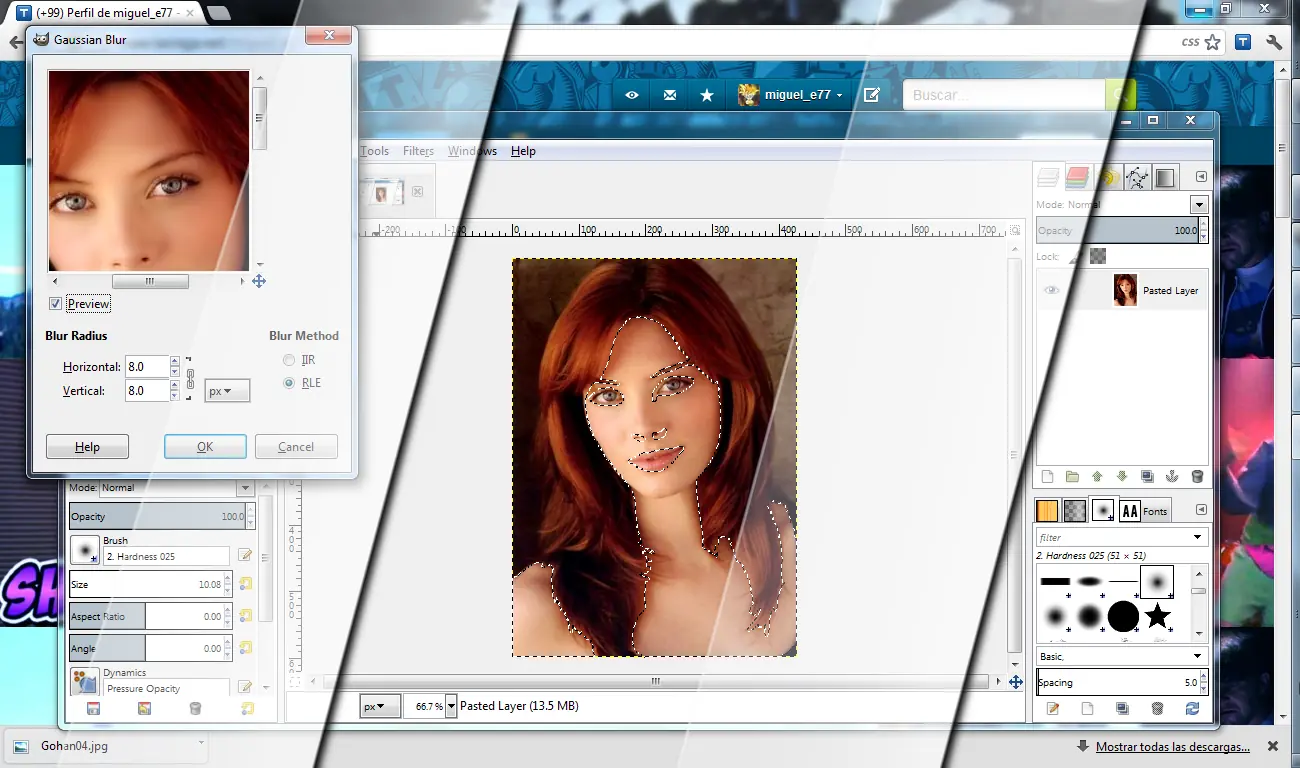Select the star-shaped brush

[x=1157, y=615]
